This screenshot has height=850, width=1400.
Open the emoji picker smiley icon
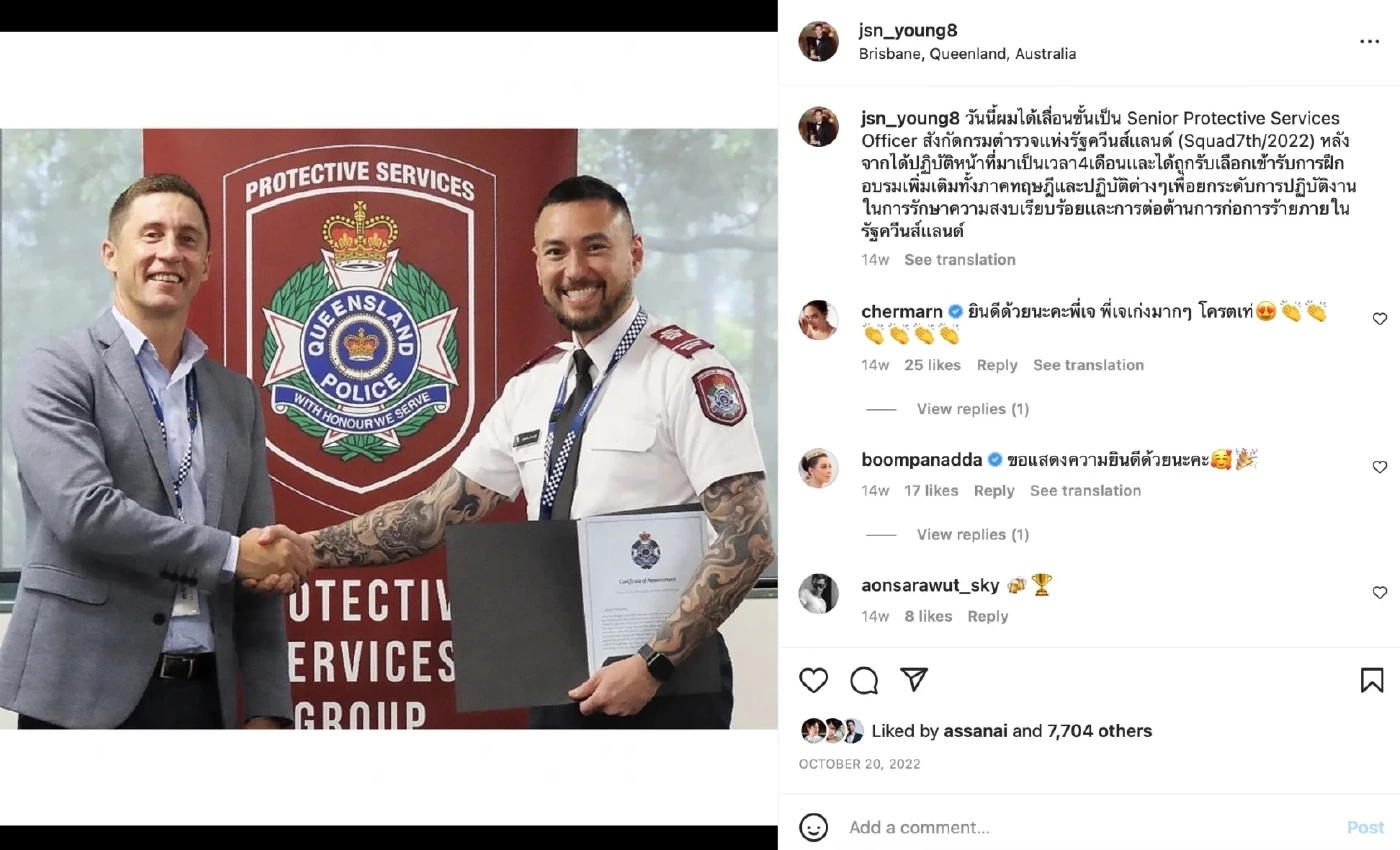pos(814,827)
